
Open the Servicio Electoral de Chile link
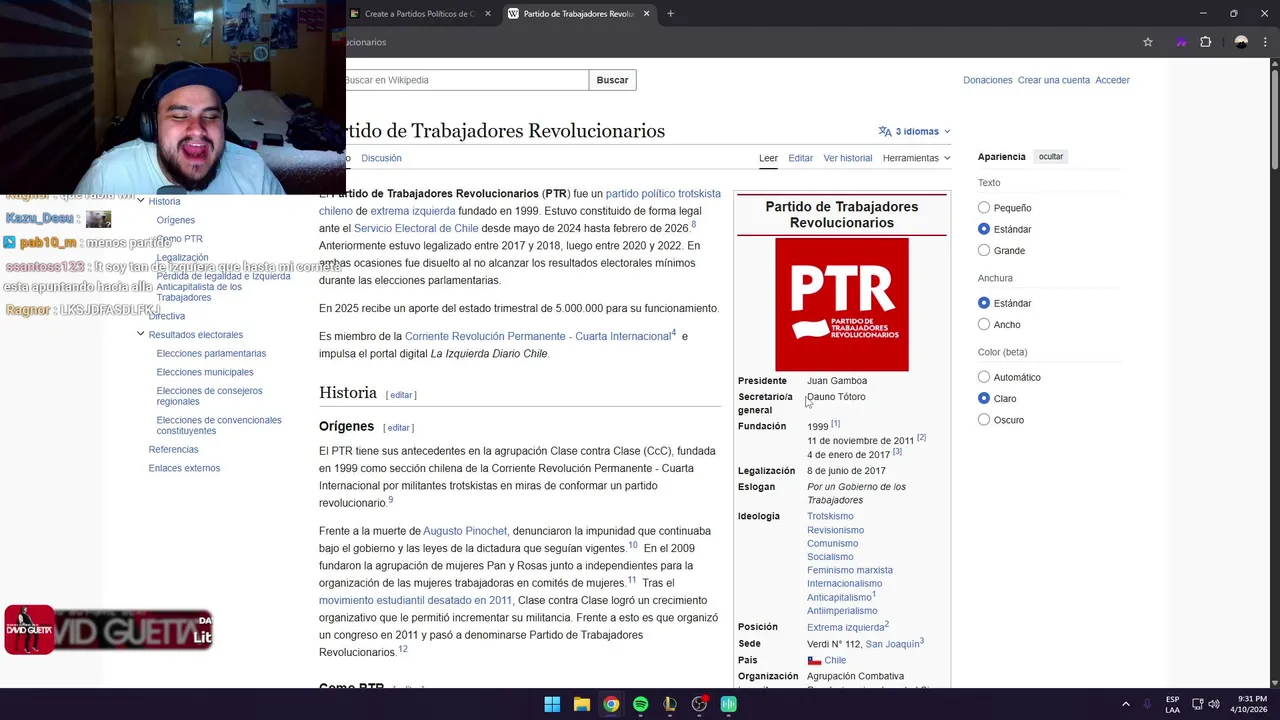coord(416,228)
